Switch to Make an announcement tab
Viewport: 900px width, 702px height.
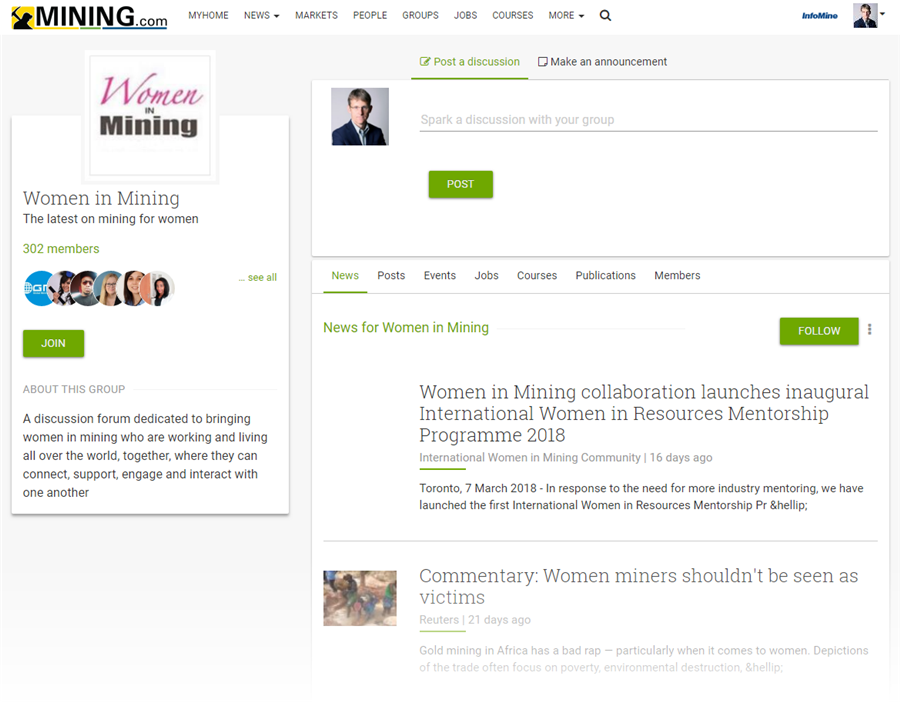coord(602,62)
